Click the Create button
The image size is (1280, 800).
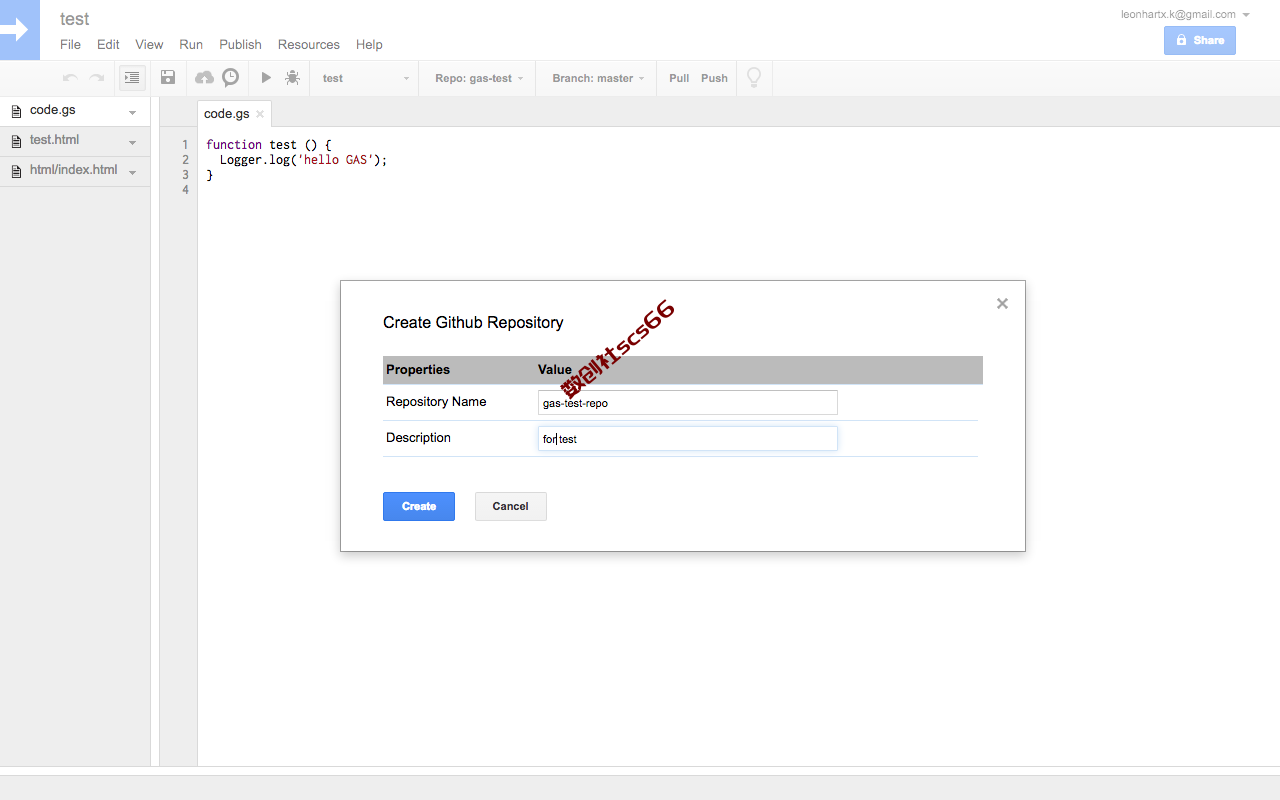pos(419,506)
